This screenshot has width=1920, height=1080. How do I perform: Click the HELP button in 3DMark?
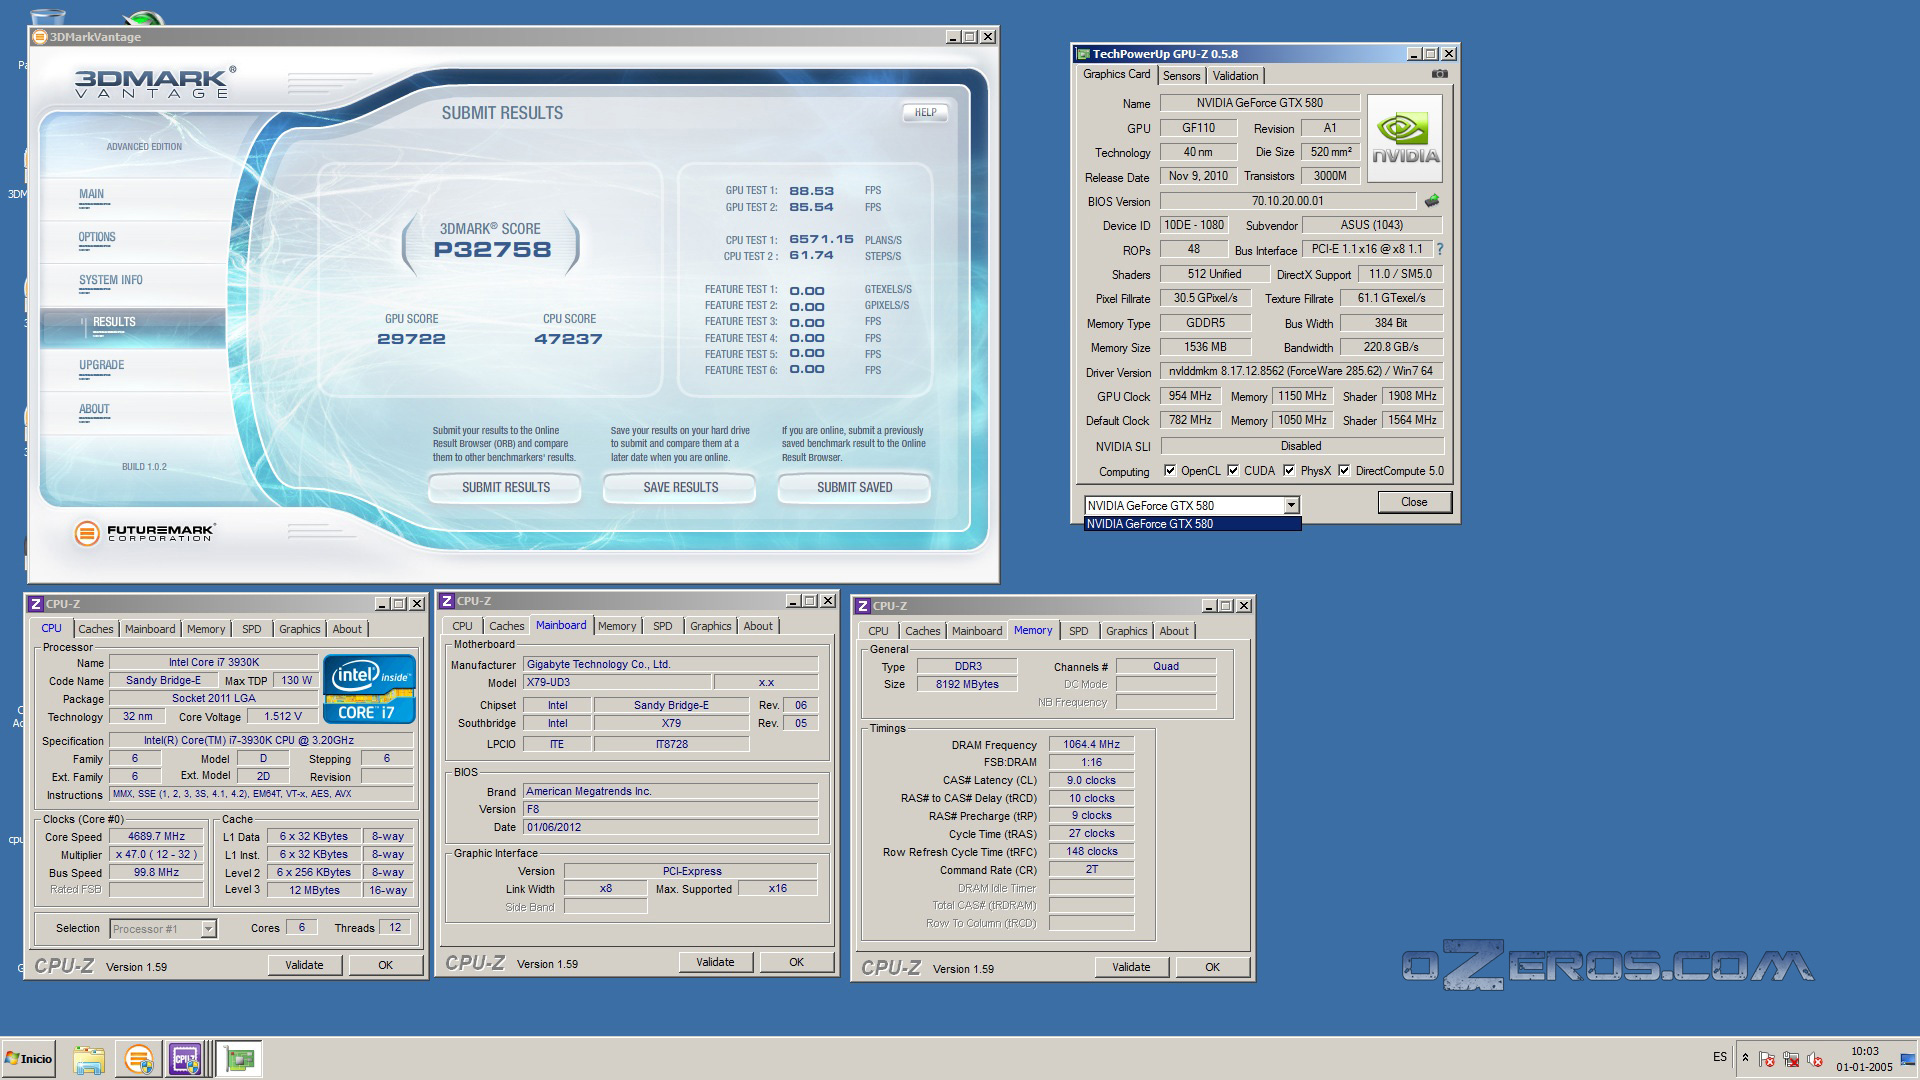tap(925, 112)
